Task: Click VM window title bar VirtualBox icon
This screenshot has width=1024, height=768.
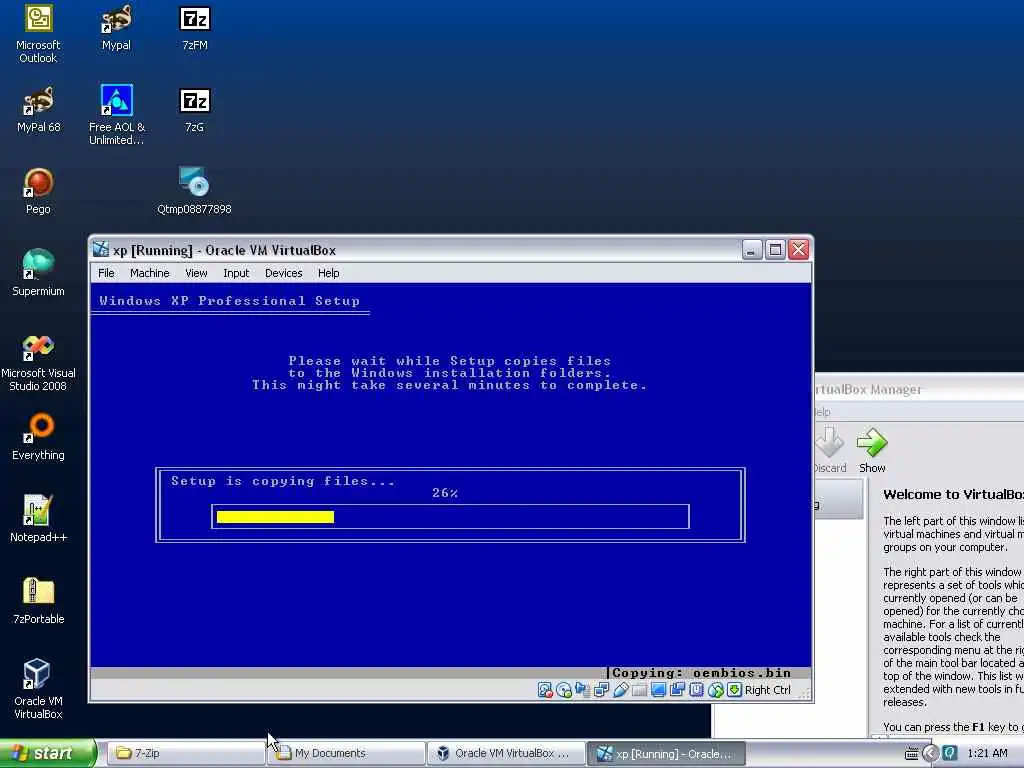Action: click(x=101, y=249)
